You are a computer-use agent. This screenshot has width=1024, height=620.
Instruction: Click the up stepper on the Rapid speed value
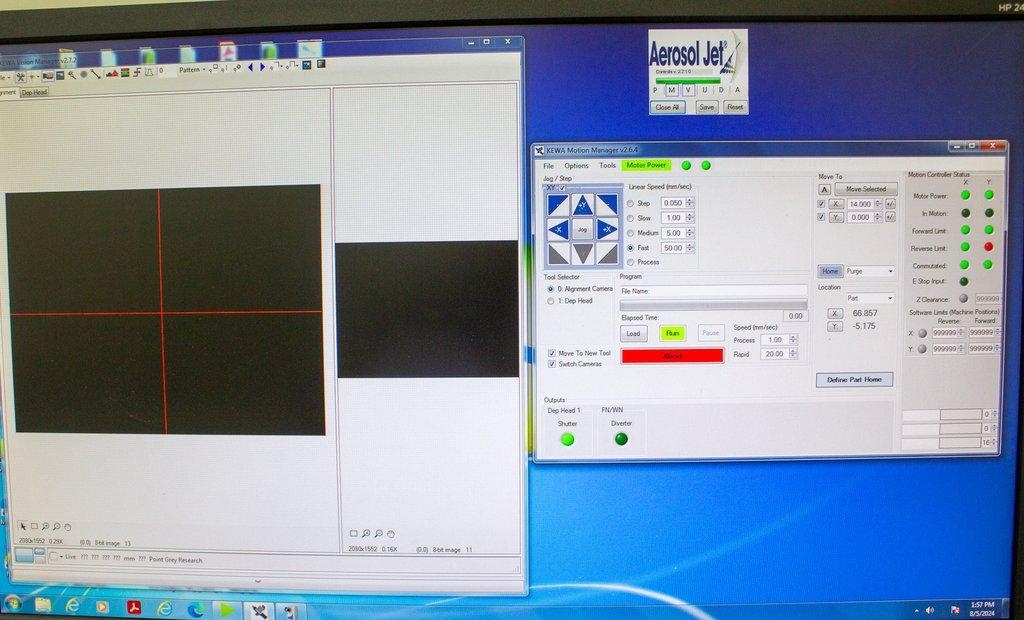tap(792, 350)
